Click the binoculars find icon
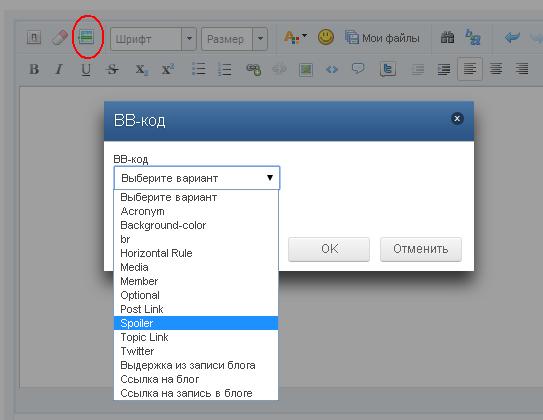This screenshot has width=543, height=420. click(x=447, y=37)
